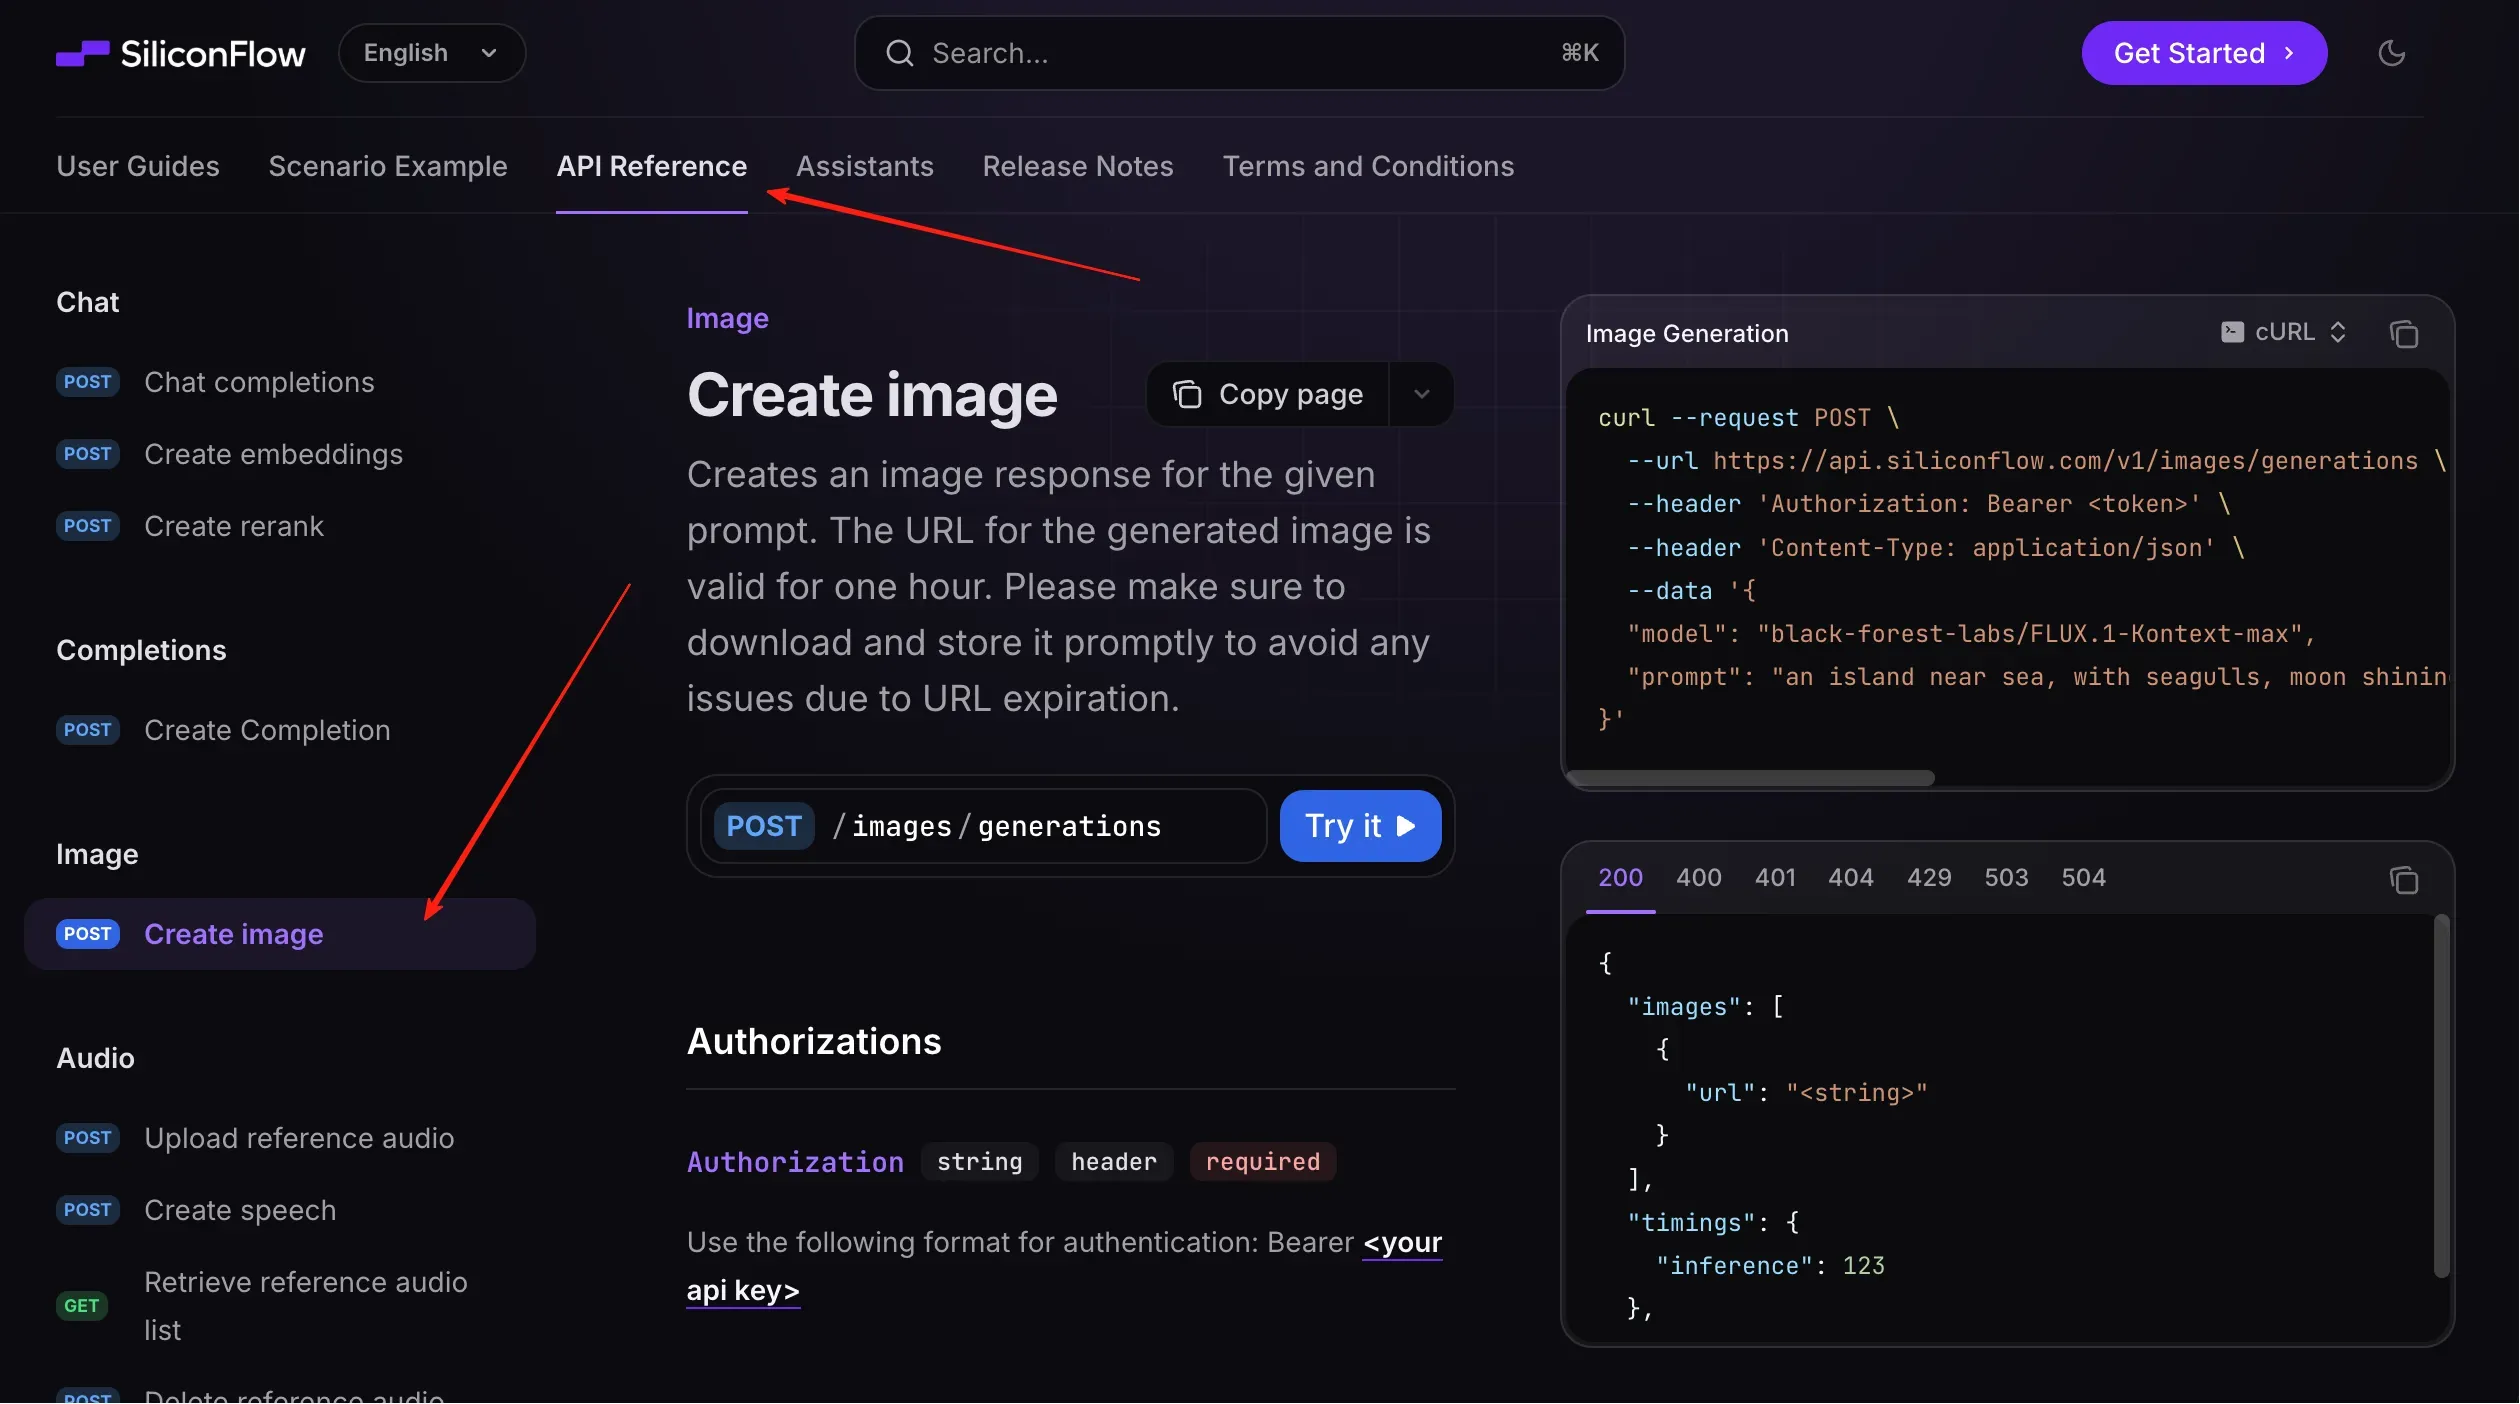2520x1404 pixels.
Task: Copy the response JSON example
Action: pyautogui.click(x=2404, y=880)
